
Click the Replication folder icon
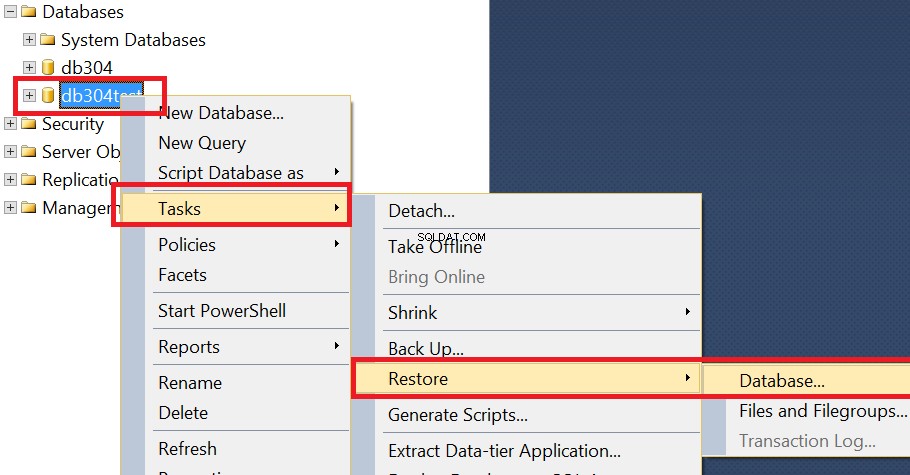[x=28, y=179]
